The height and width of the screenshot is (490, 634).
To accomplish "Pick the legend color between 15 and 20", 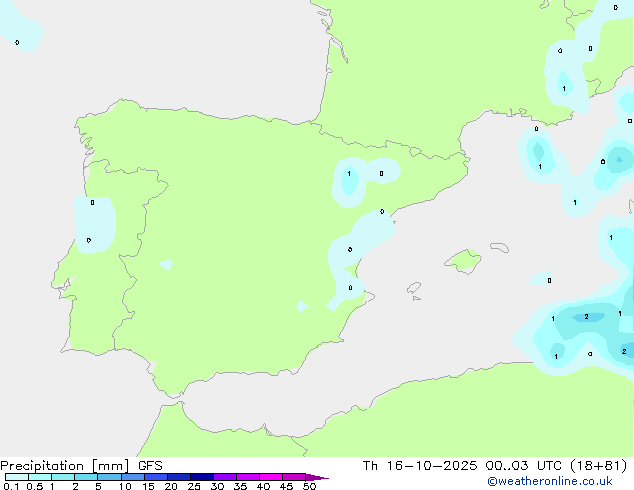I will click(x=156, y=477).
